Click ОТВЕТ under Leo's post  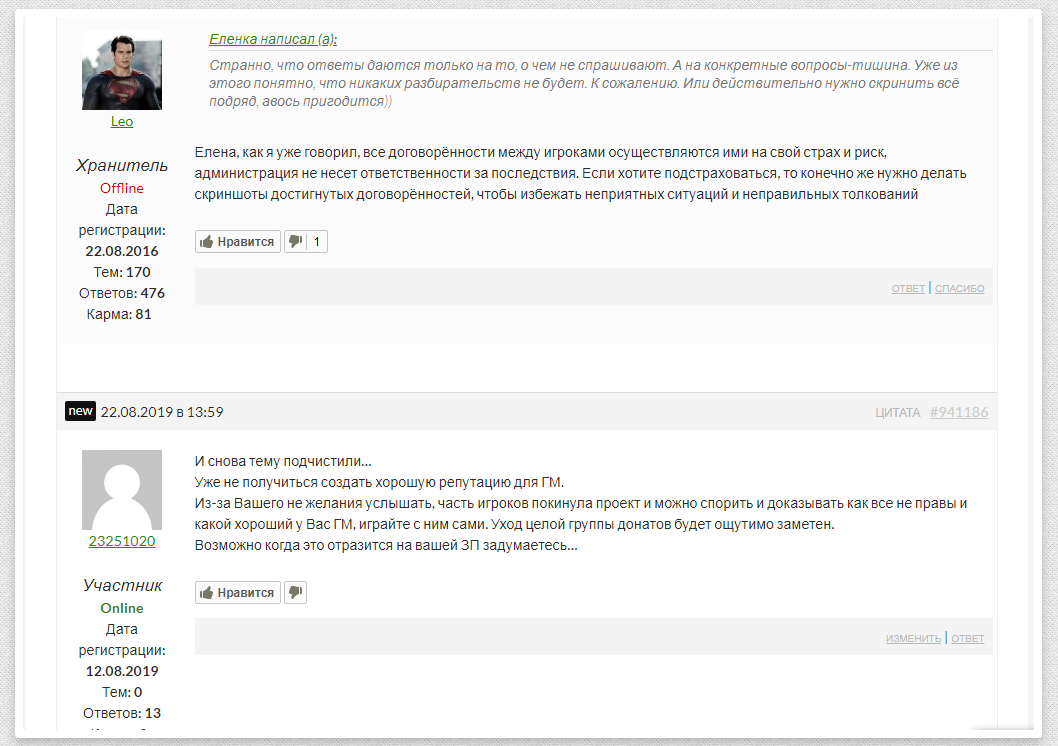(x=908, y=289)
